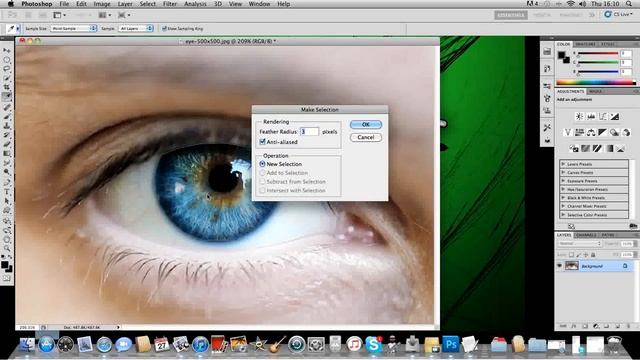Add a Threshold adjustment

pyautogui.click(x=597, y=148)
